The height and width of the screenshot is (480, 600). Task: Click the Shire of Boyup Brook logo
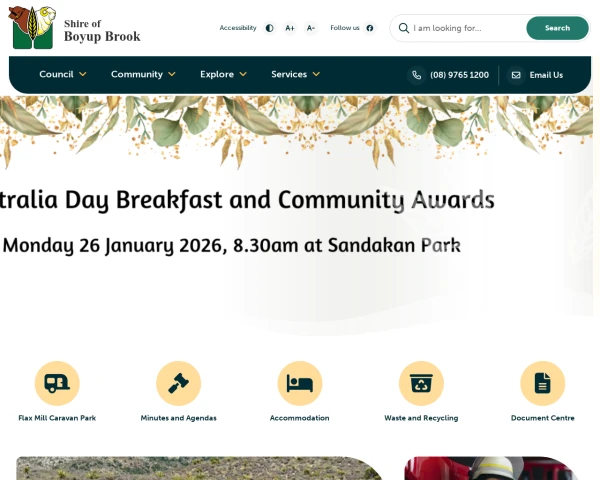pyautogui.click(x=77, y=28)
